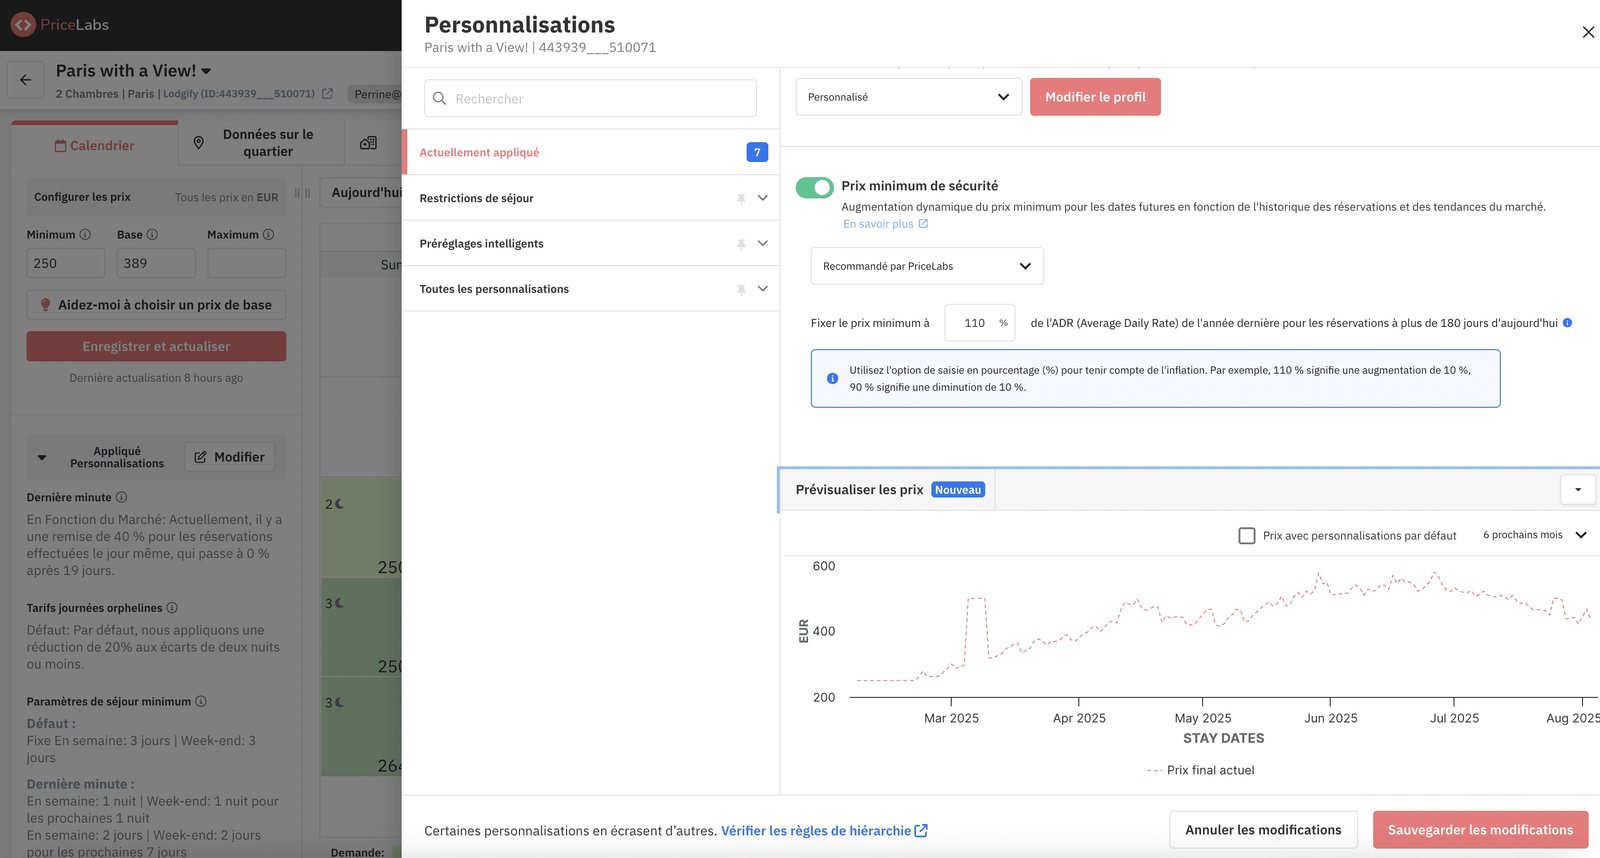This screenshot has height=858, width=1600.
Task: Click the pin icon on Préréglages intelligents row
Action: (741, 244)
